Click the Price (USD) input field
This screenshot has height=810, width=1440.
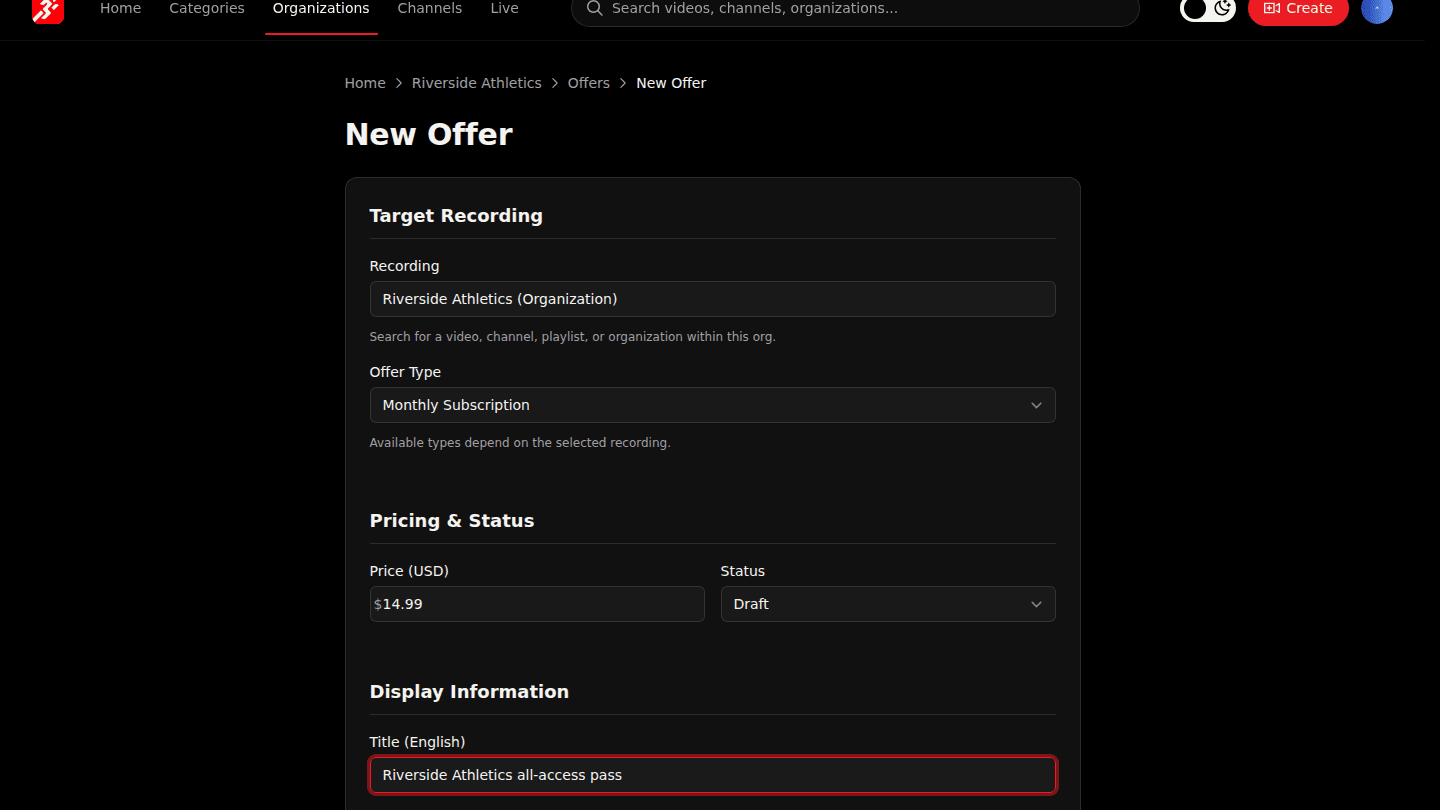[537, 604]
